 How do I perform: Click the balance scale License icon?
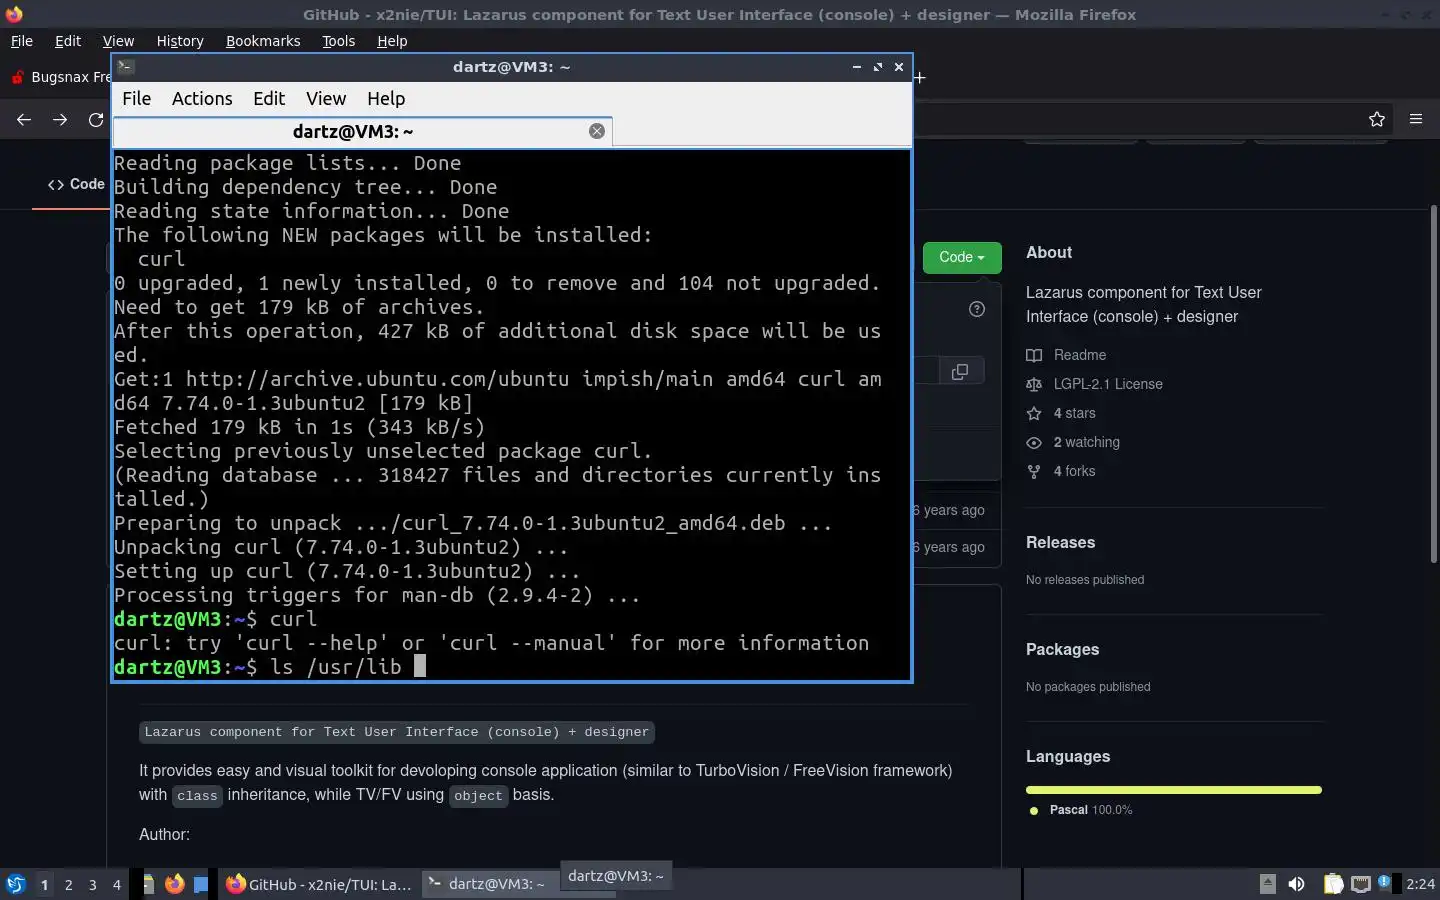tap(1034, 384)
